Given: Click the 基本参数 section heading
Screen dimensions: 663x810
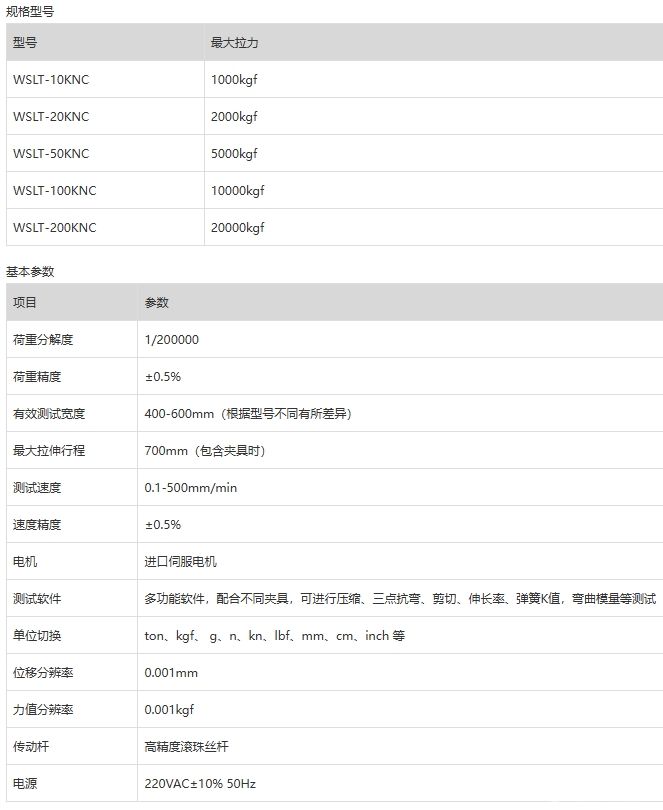Looking at the screenshot, I should [31, 271].
